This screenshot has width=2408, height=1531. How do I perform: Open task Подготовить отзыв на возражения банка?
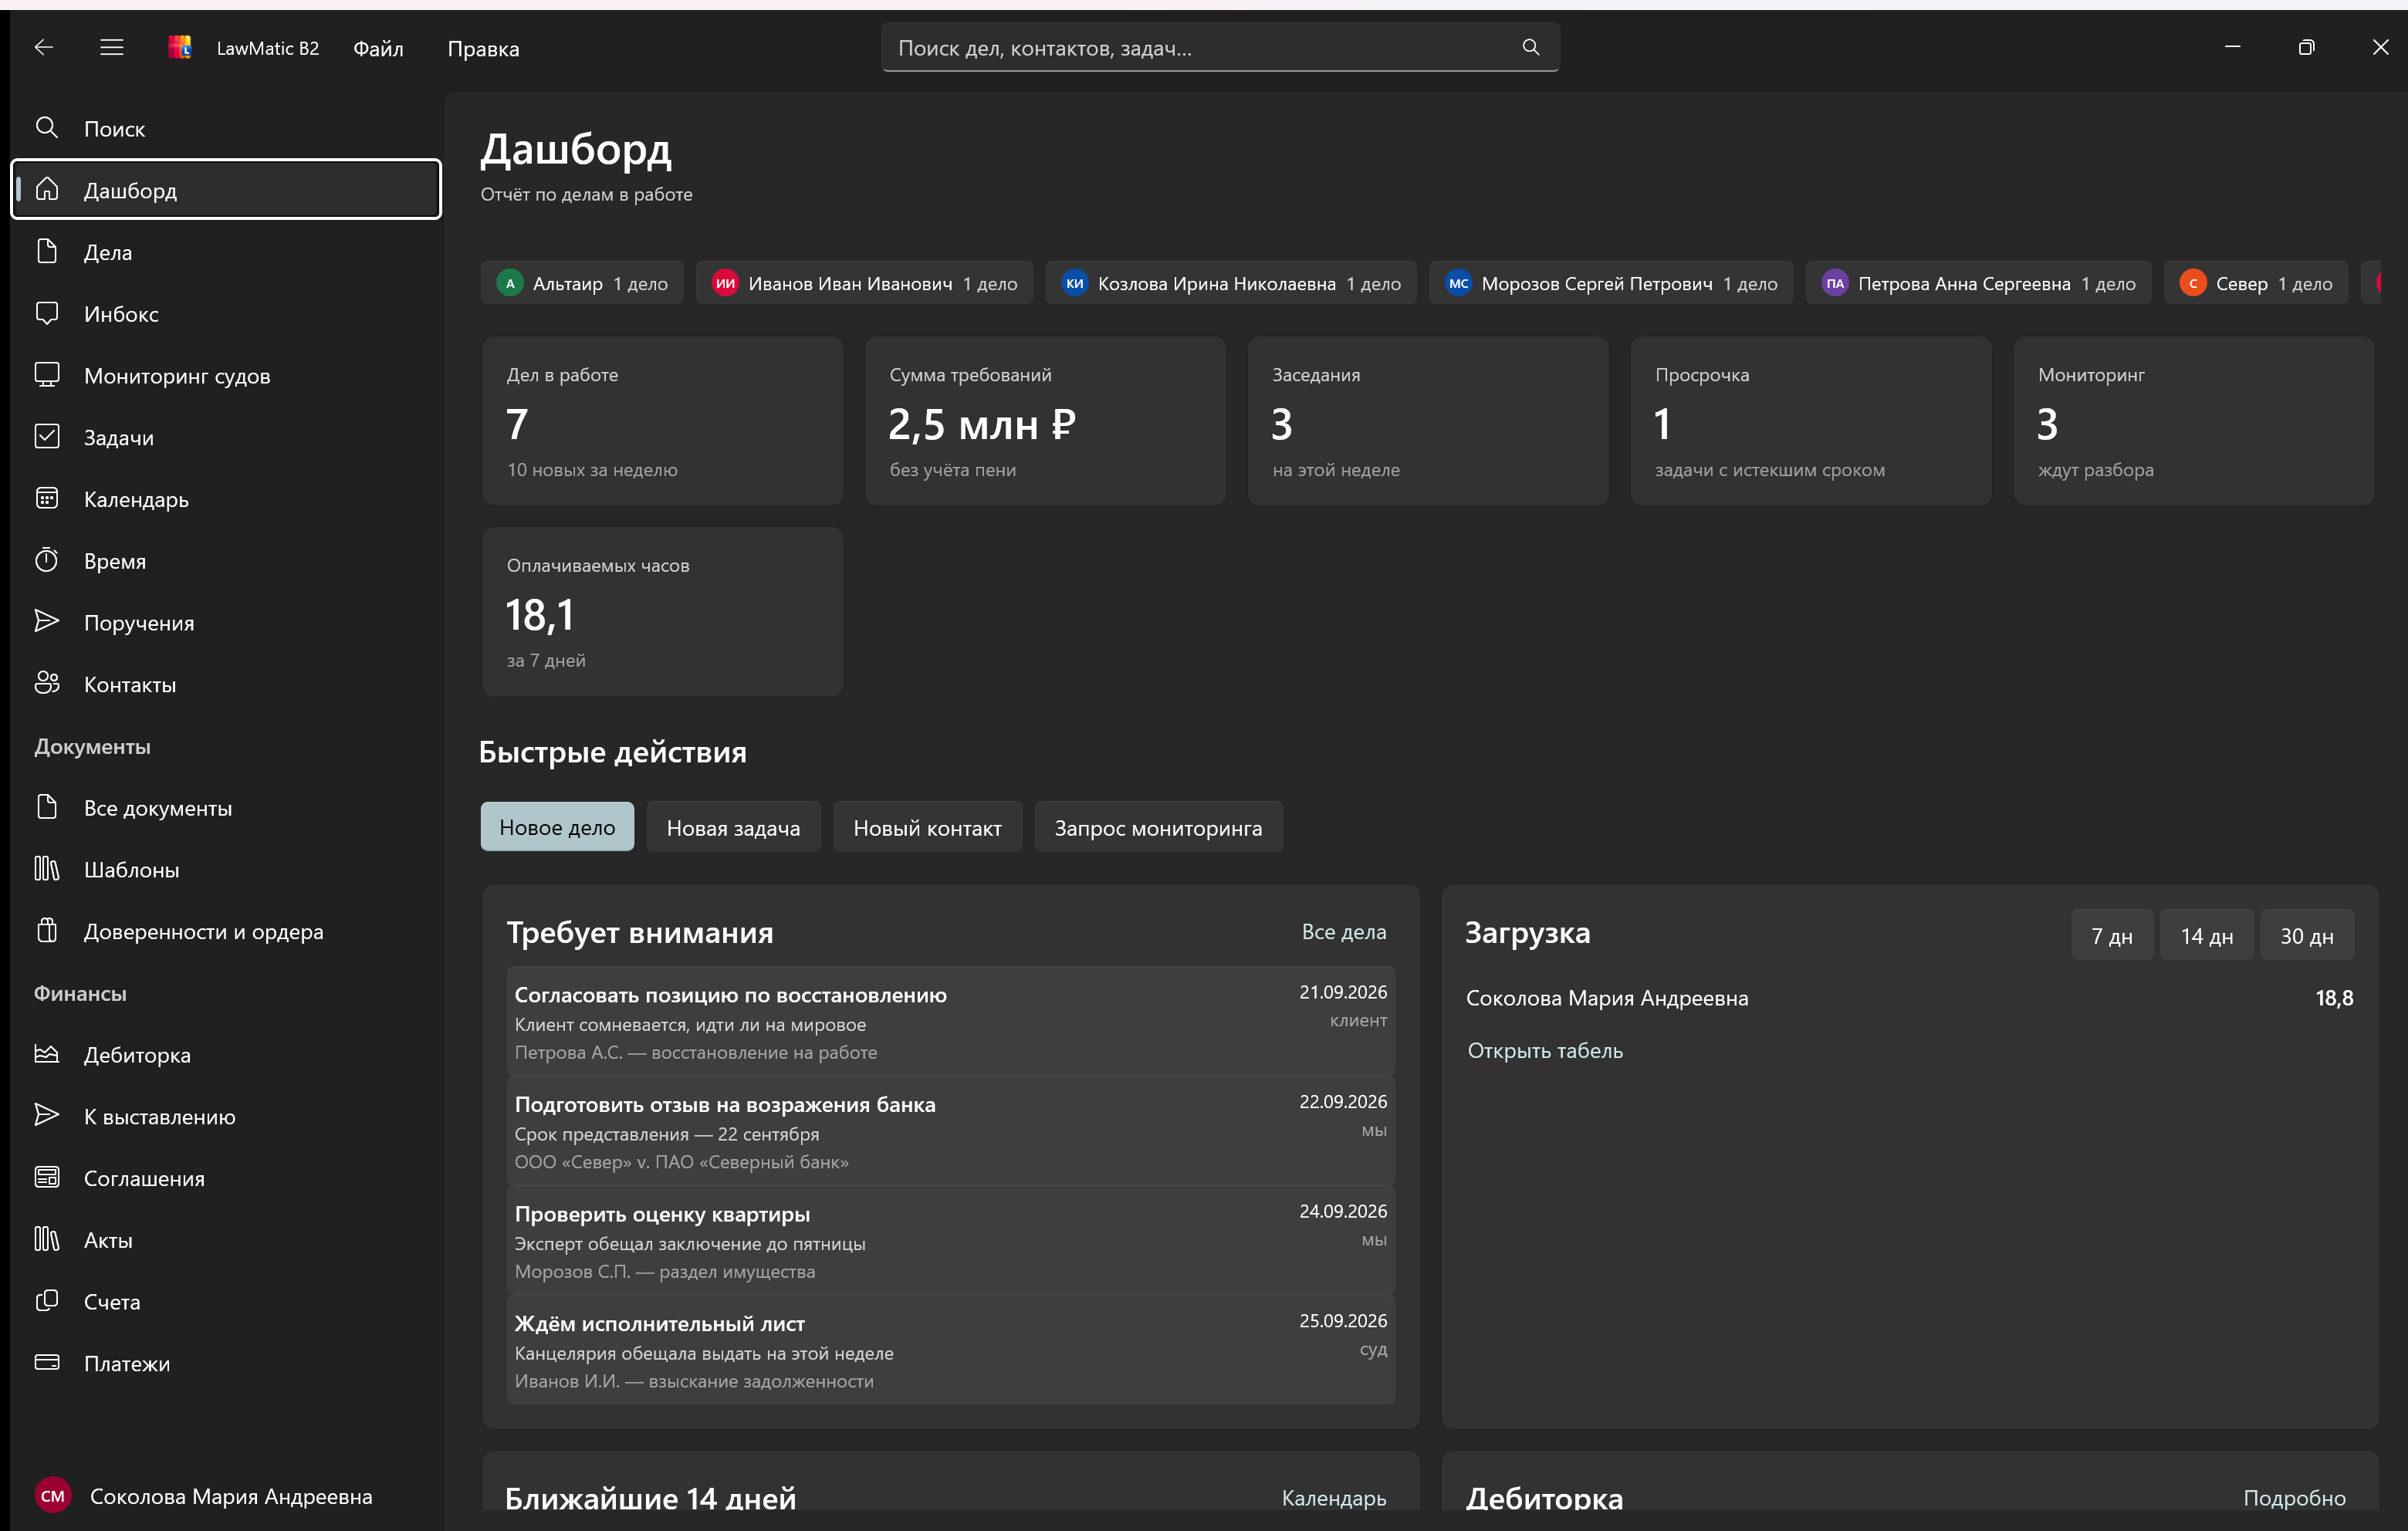pos(951,1132)
